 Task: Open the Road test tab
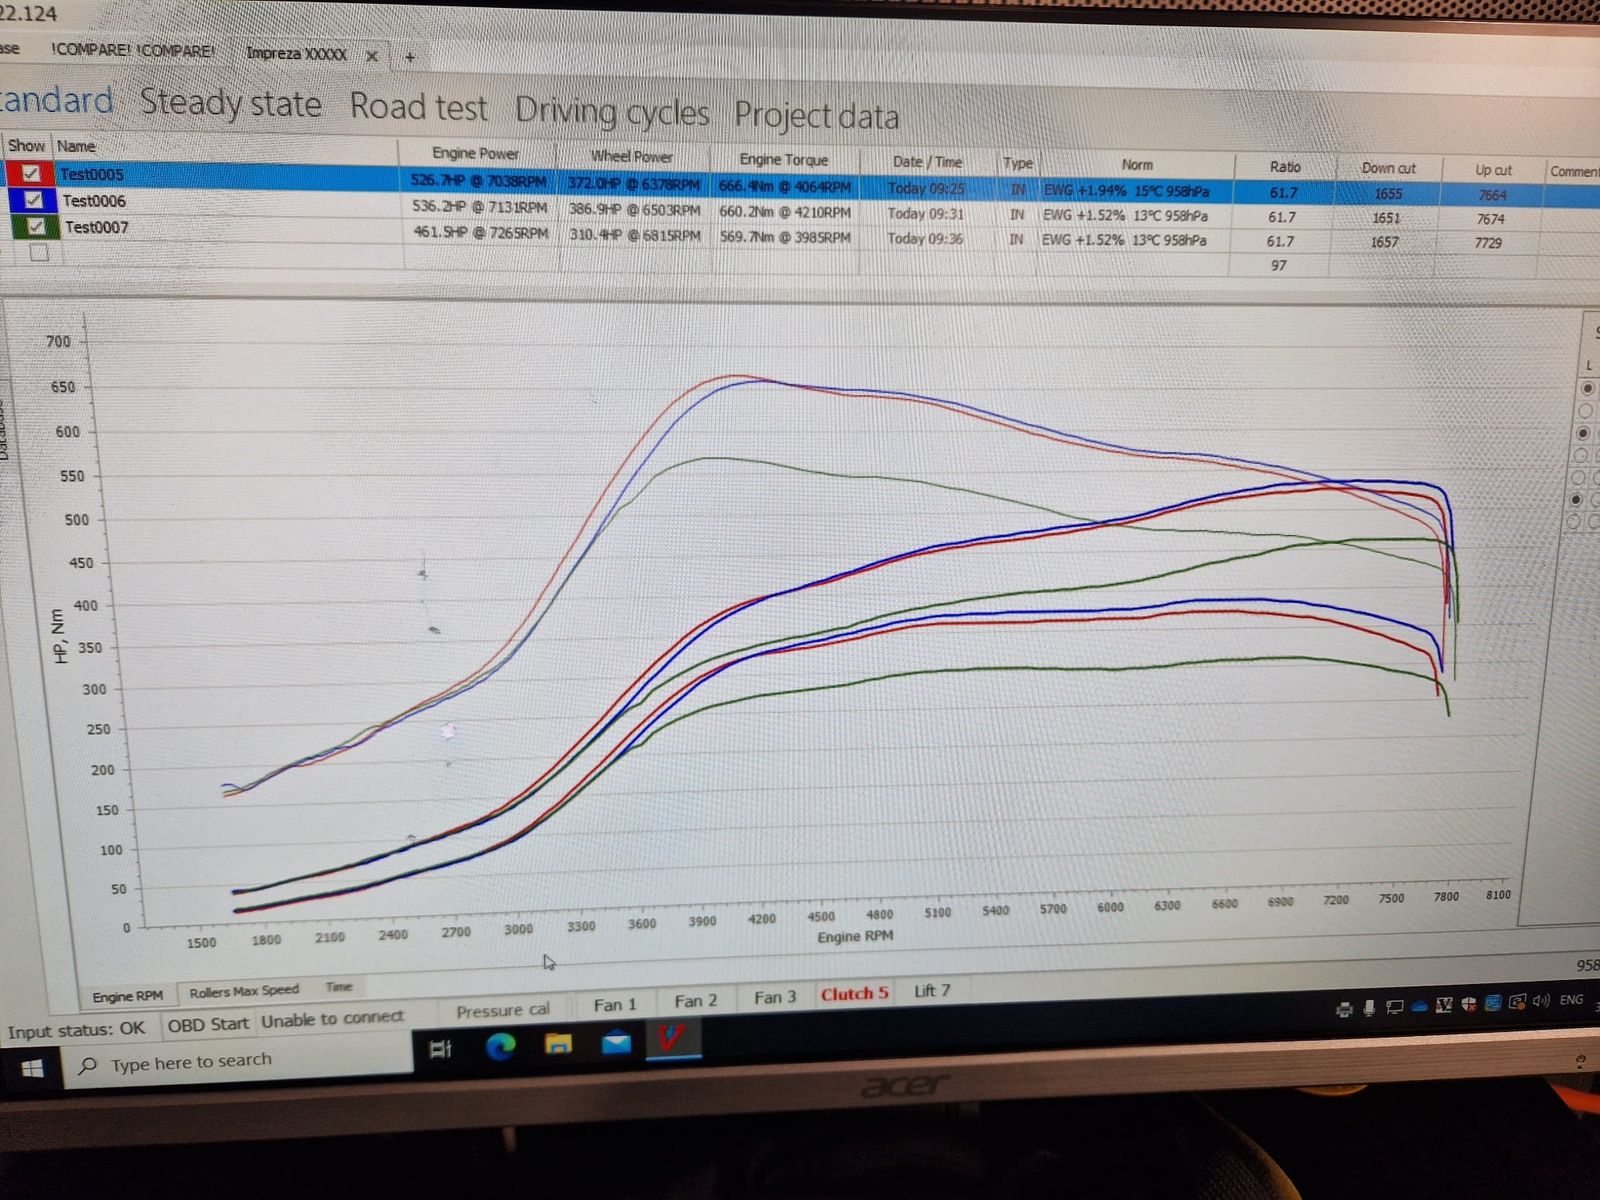click(418, 107)
